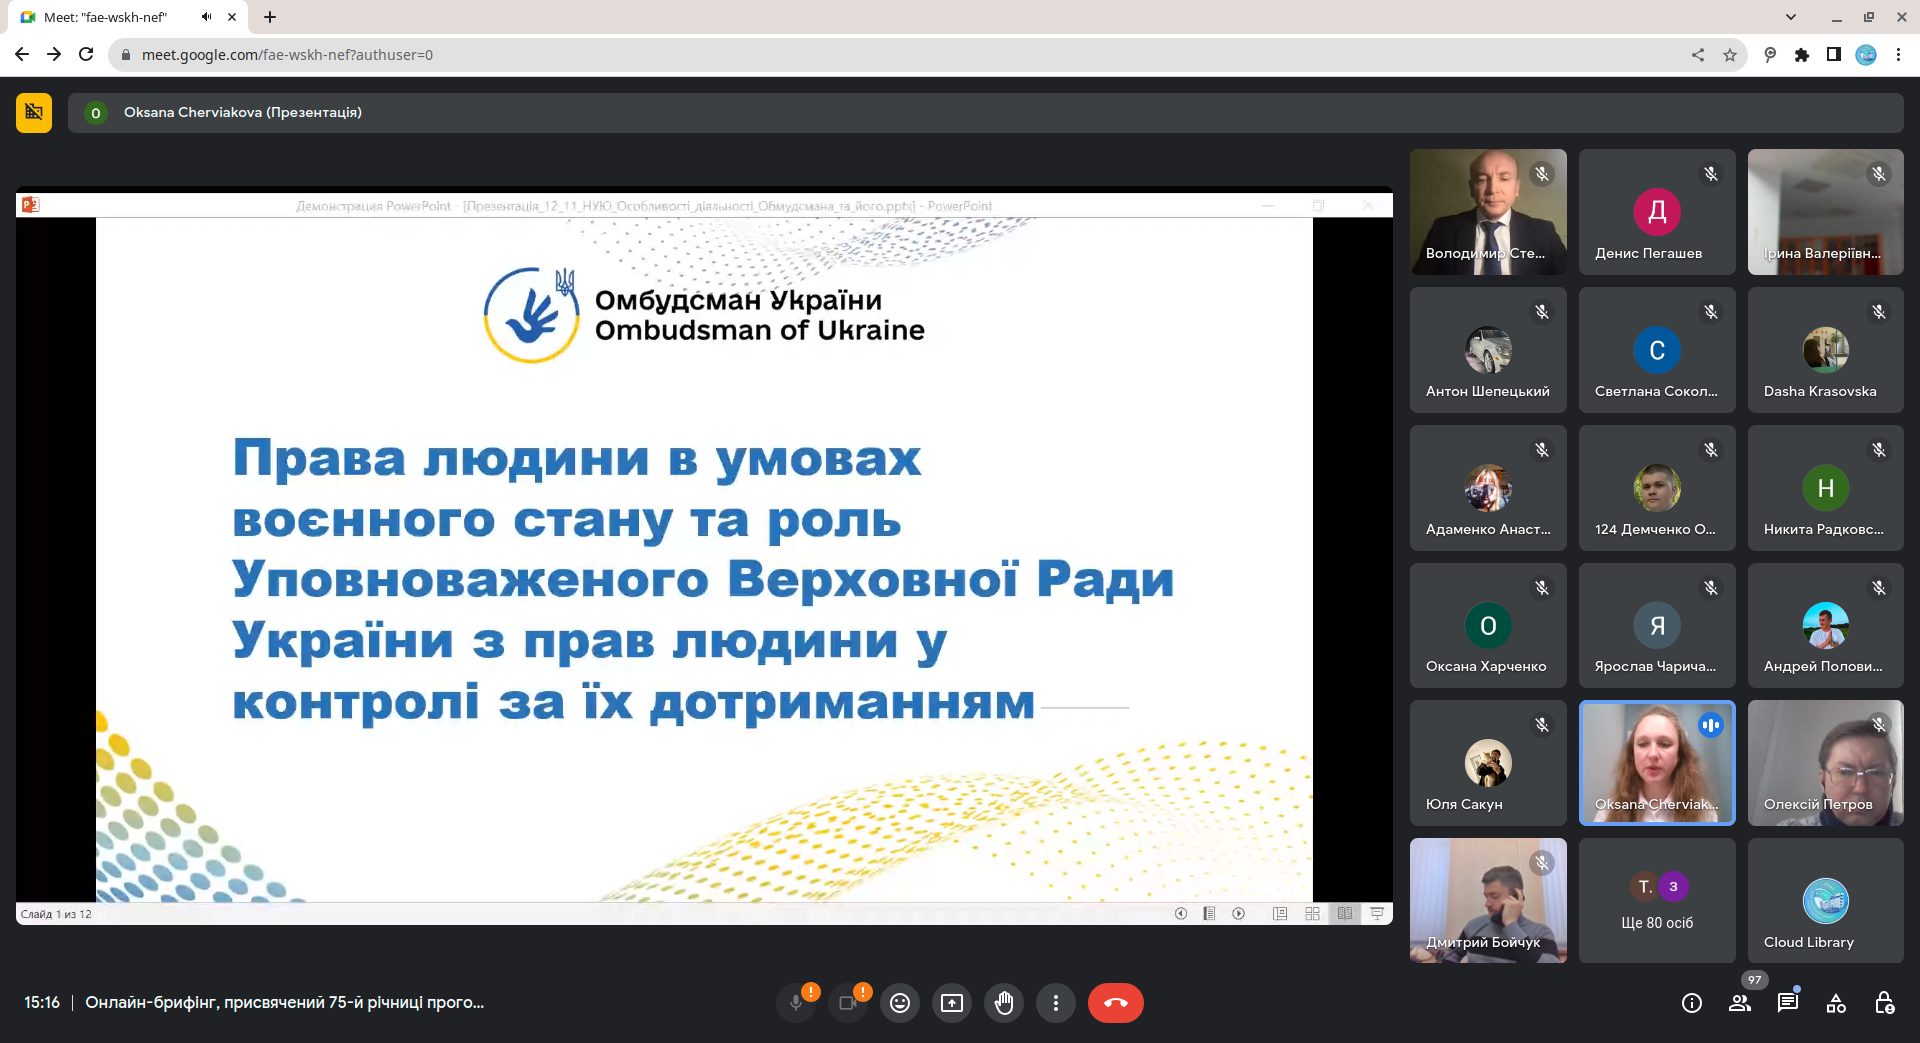Open the emoji reactions panel
This screenshot has height=1043, width=1920.
[900, 1003]
